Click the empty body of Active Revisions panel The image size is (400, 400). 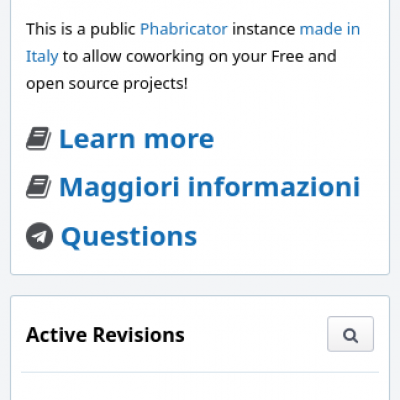[200, 387]
